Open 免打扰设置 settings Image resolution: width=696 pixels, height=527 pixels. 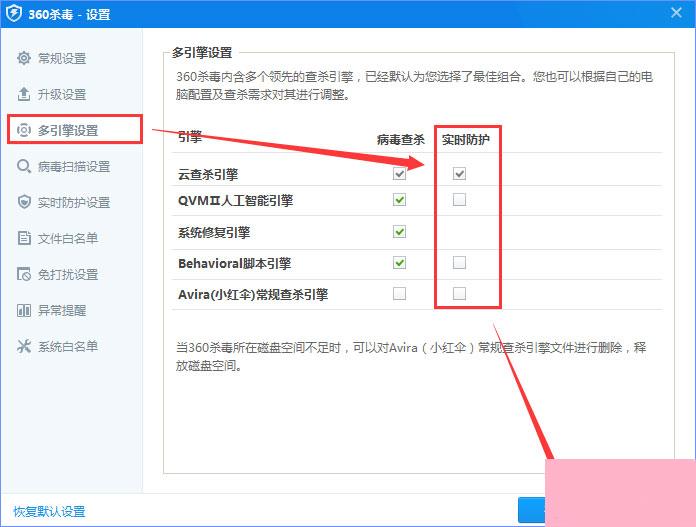point(68,274)
